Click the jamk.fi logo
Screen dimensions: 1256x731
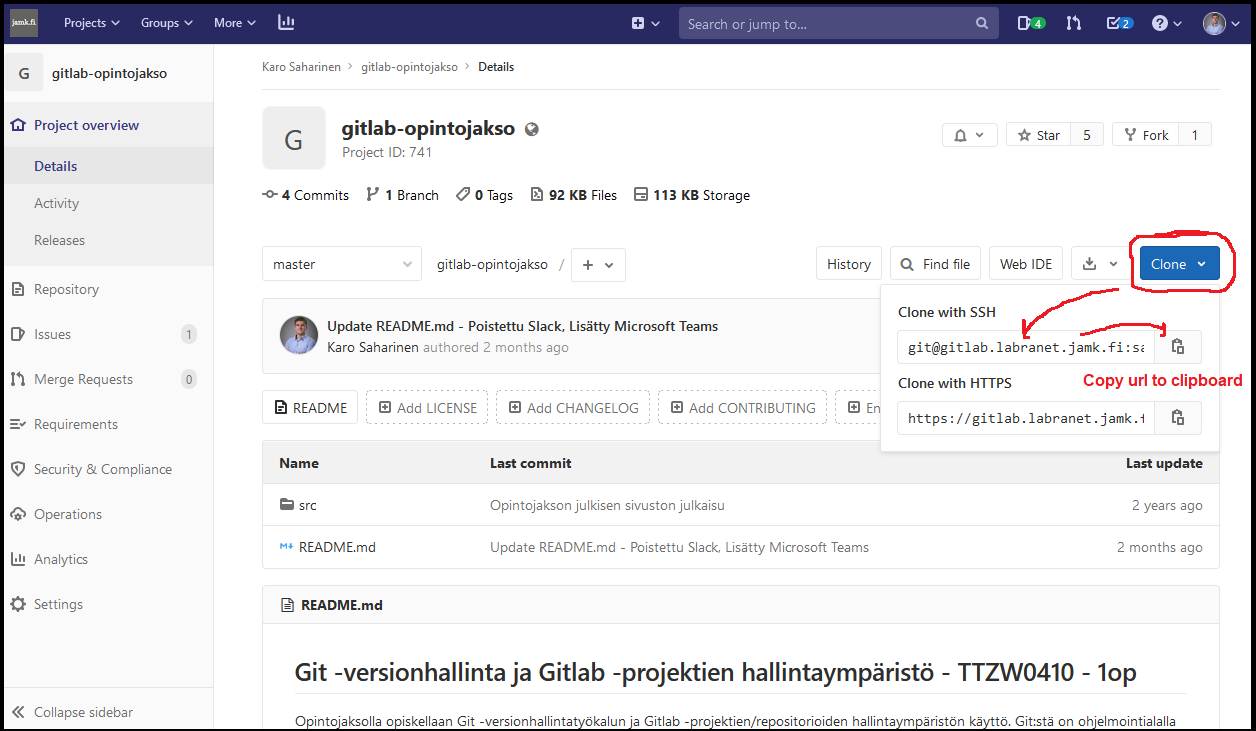coord(24,23)
